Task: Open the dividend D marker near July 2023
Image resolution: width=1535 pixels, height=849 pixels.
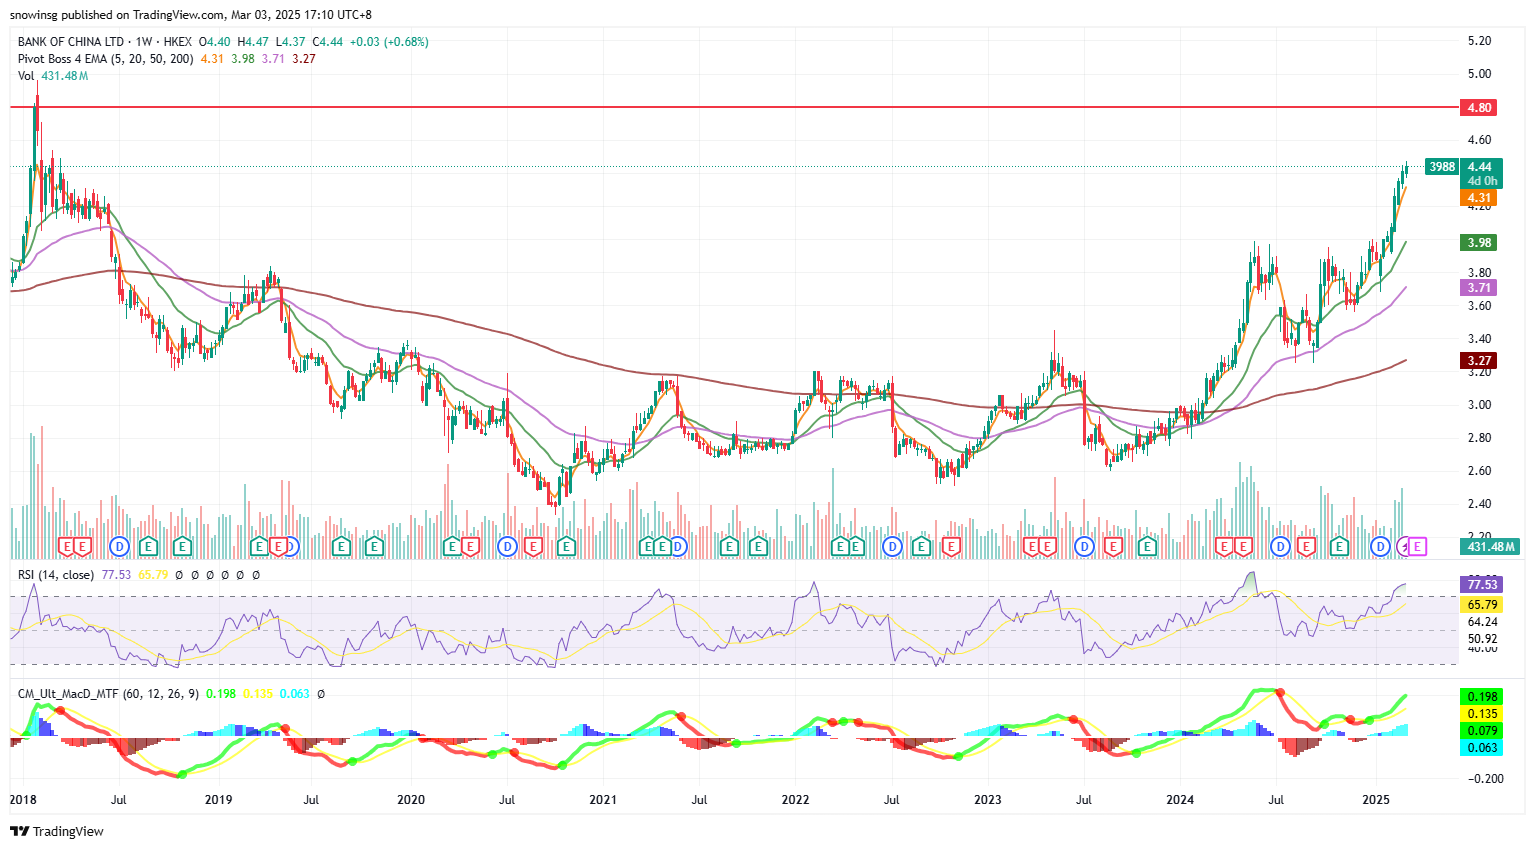Action: pos(1084,546)
